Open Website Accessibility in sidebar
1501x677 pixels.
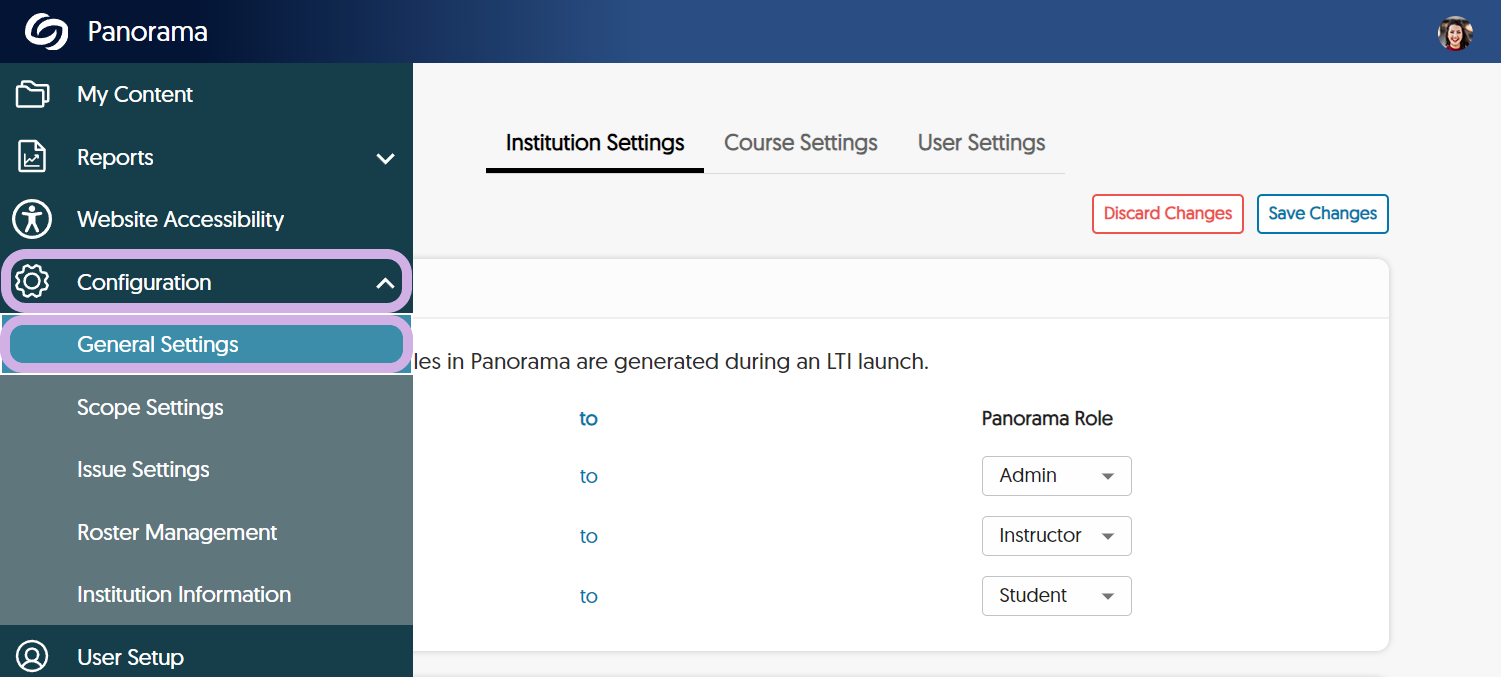coord(206,219)
